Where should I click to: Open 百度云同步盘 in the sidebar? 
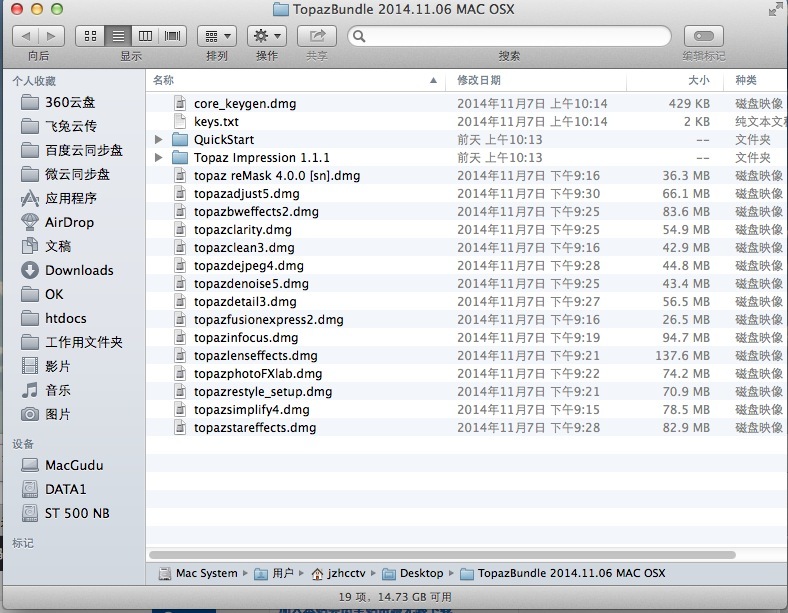tap(74, 150)
